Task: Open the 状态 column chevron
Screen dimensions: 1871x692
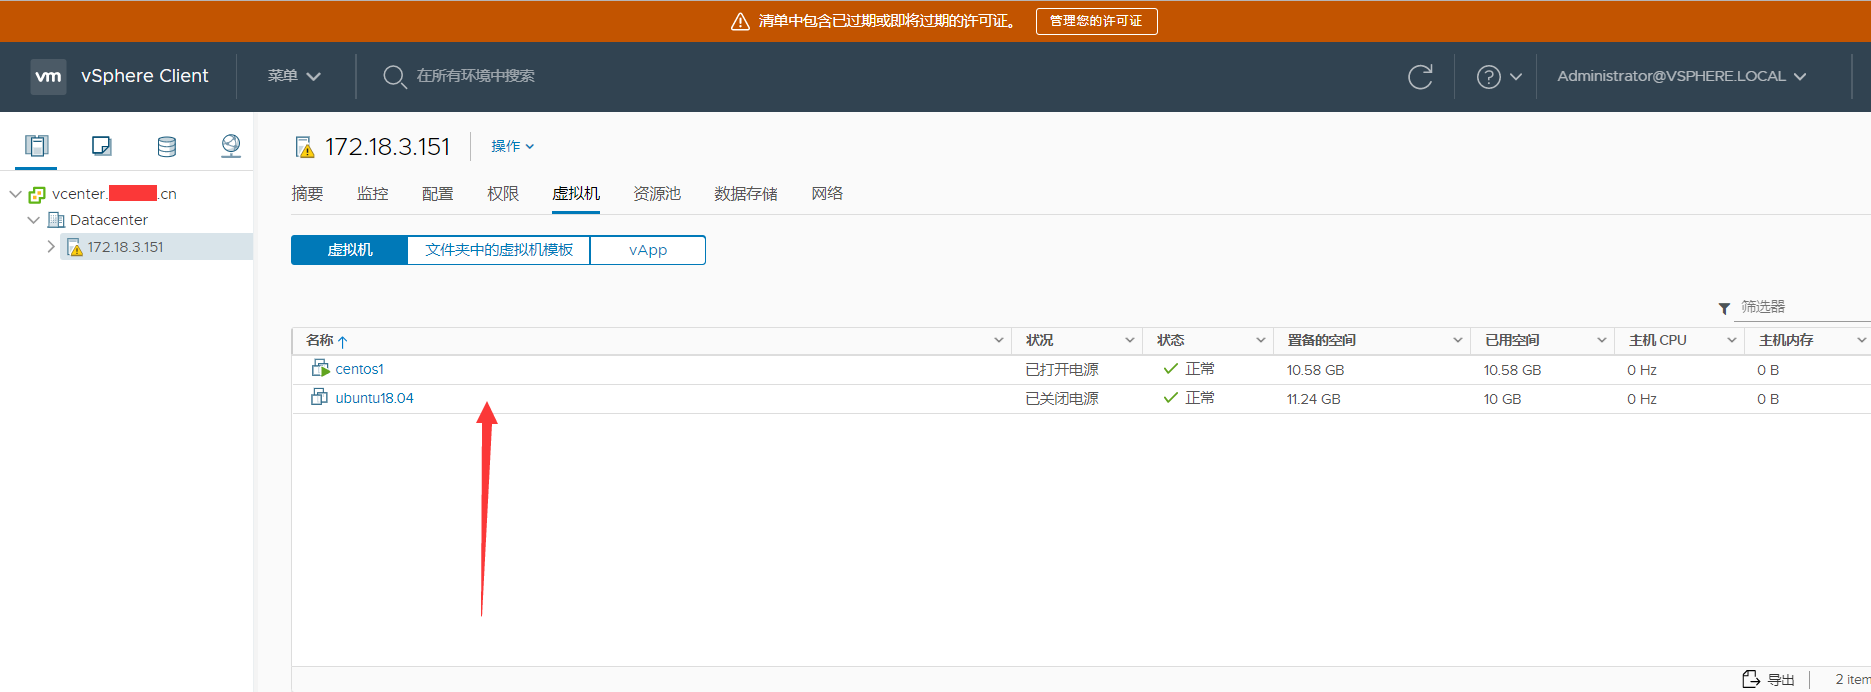Action: (1260, 341)
